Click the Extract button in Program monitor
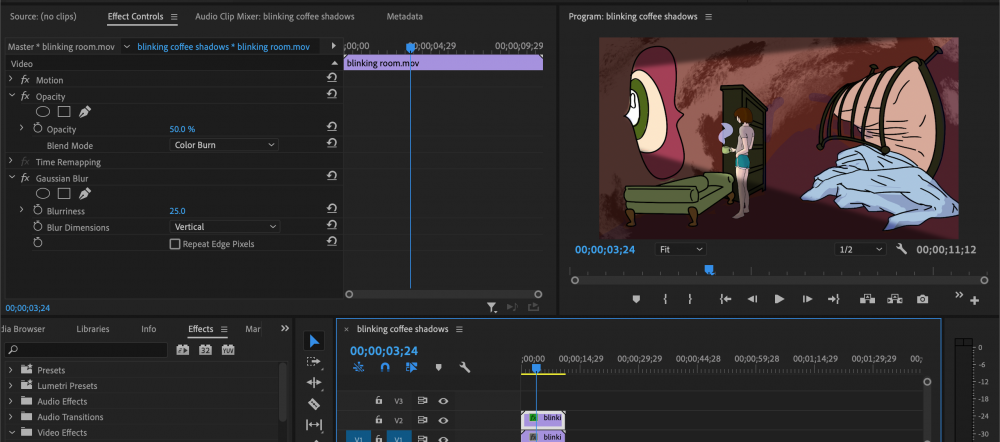 (894, 298)
